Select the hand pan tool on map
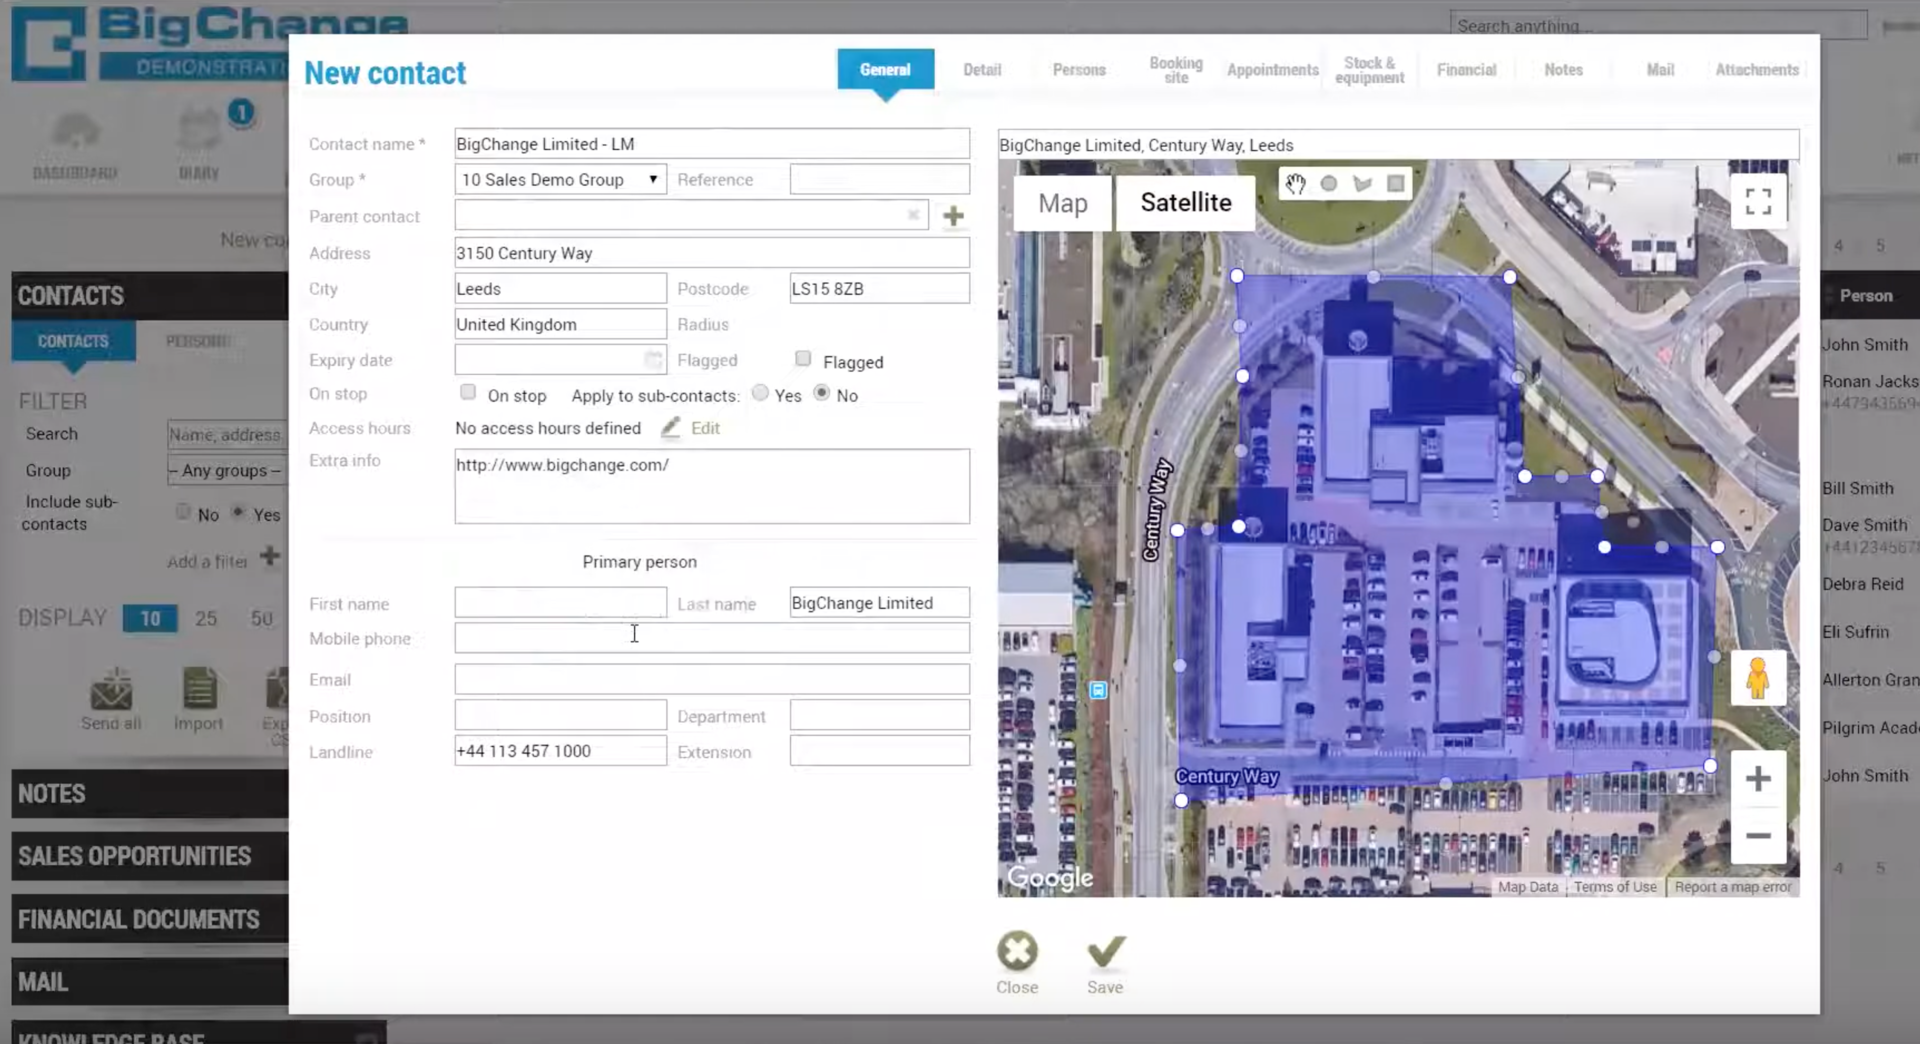The width and height of the screenshot is (1920, 1044). pos(1296,184)
